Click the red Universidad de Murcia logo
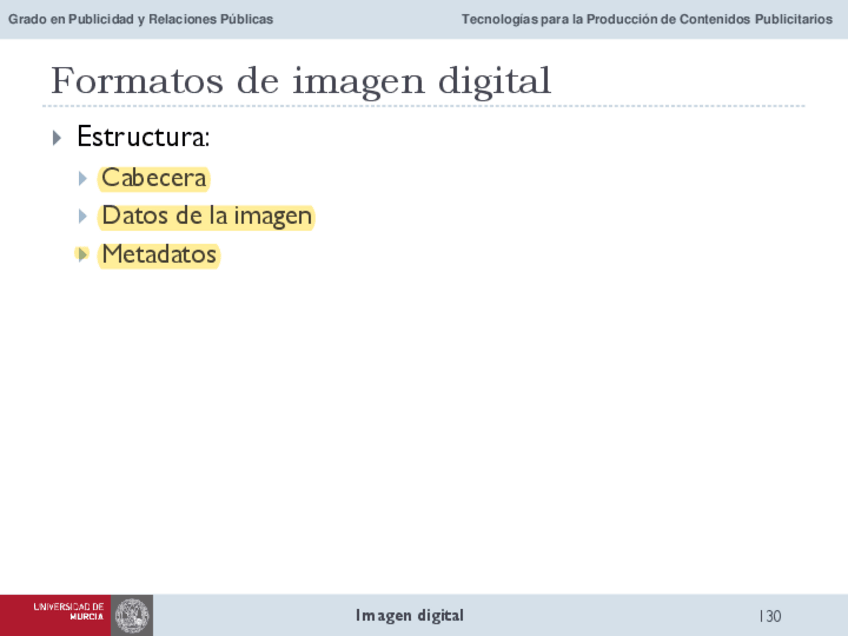 tap(56, 615)
